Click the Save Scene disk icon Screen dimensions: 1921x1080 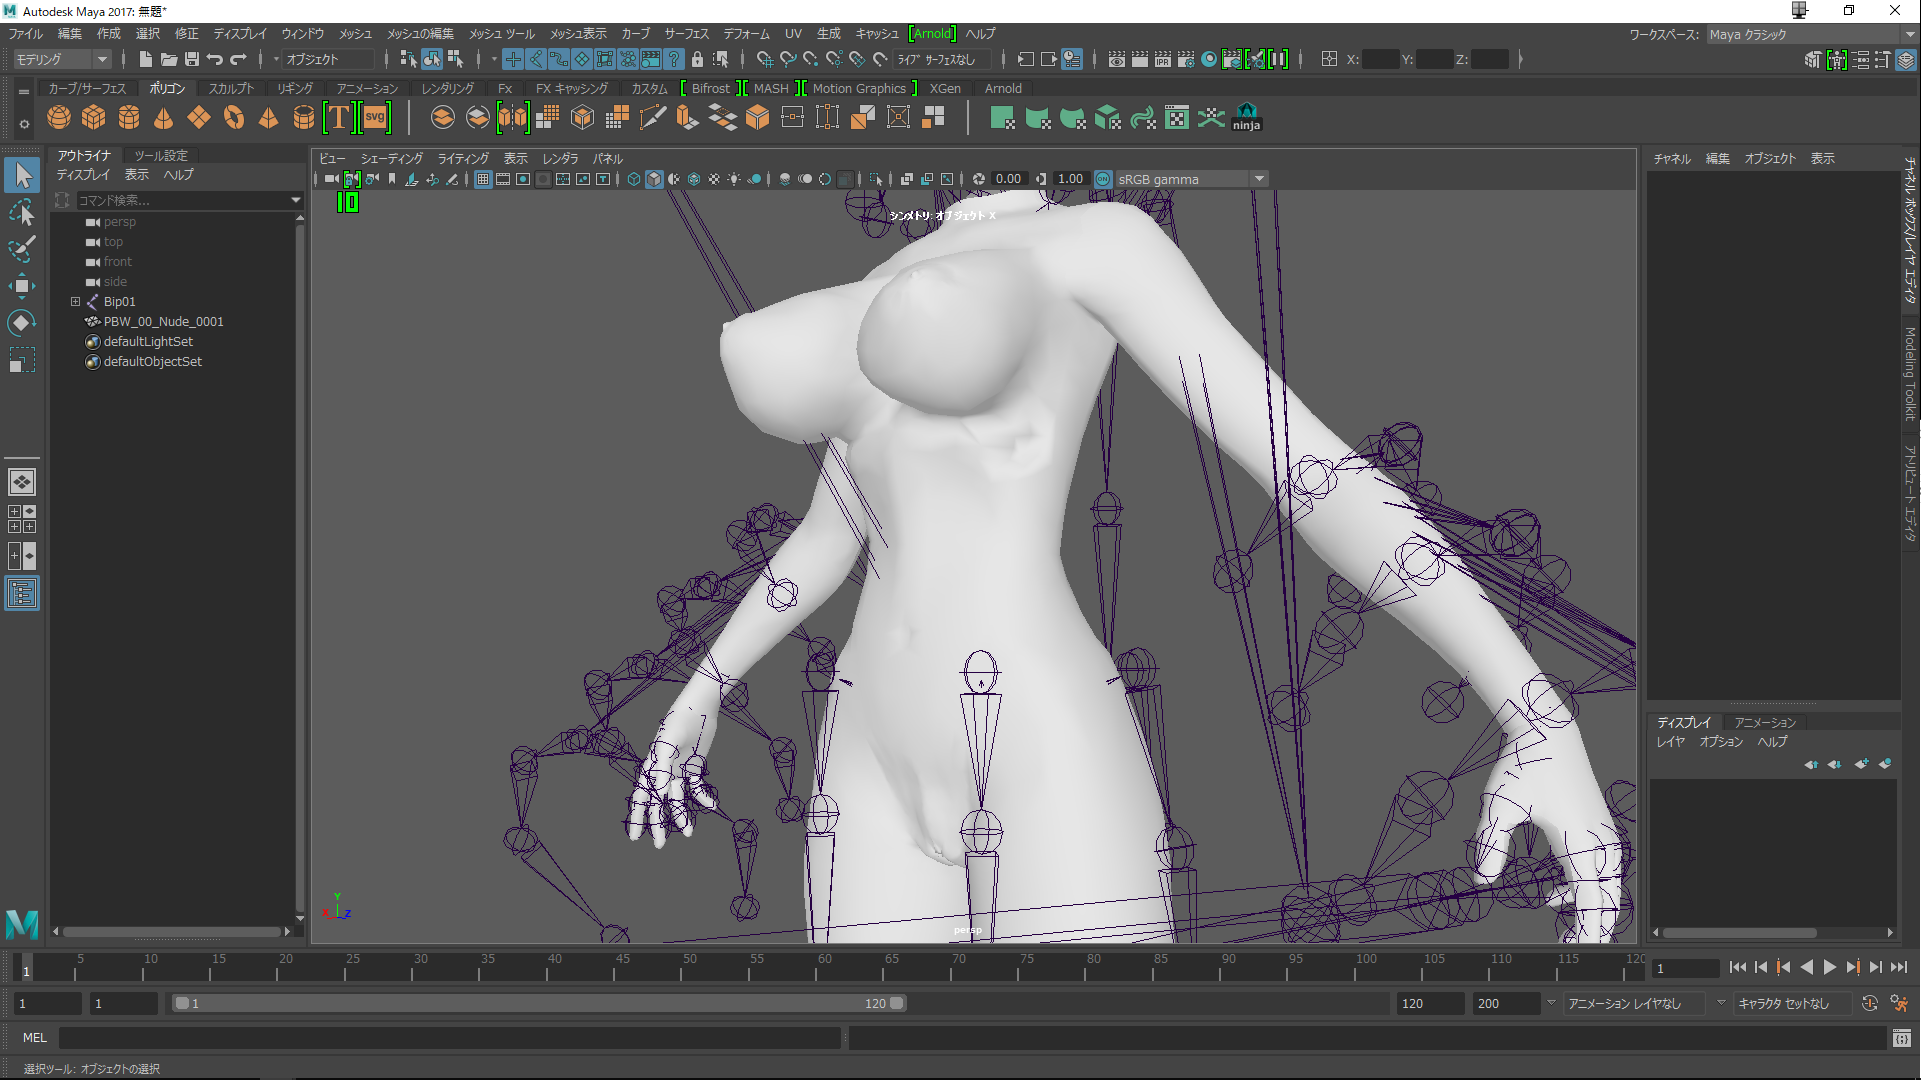[192, 59]
